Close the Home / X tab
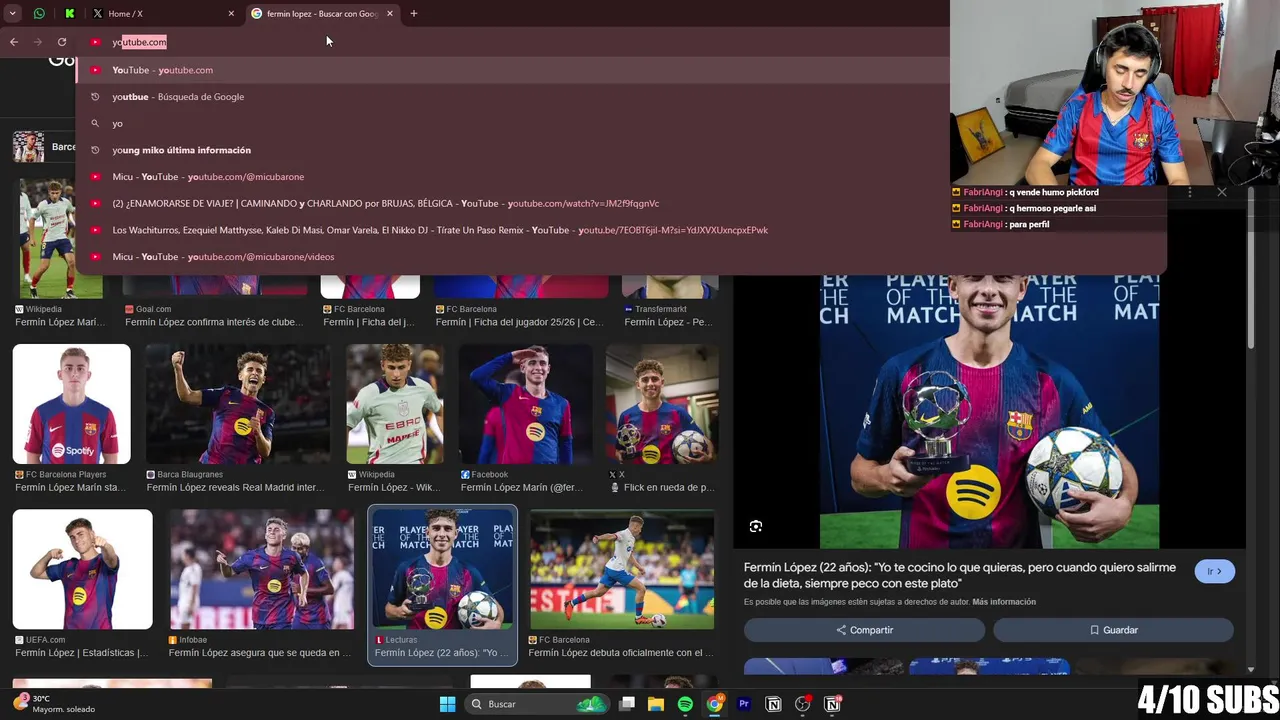Image resolution: width=1280 pixels, height=720 pixels. click(231, 13)
